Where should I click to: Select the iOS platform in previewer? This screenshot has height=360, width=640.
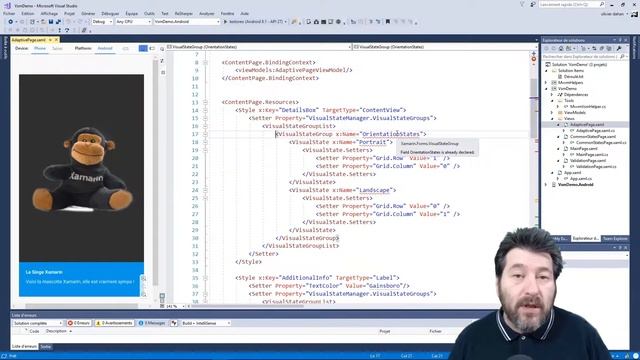pos(125,49)
